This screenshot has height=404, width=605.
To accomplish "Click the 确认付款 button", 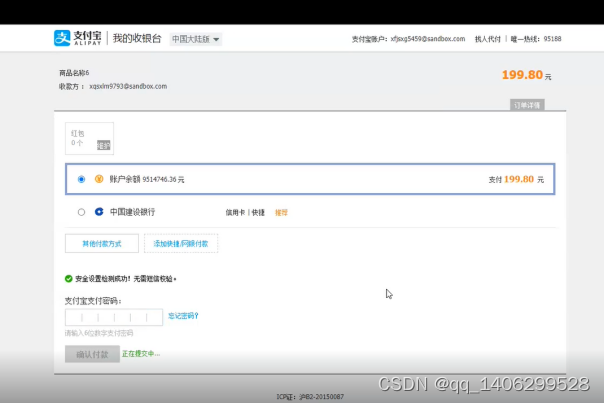I will coord(92,354).
